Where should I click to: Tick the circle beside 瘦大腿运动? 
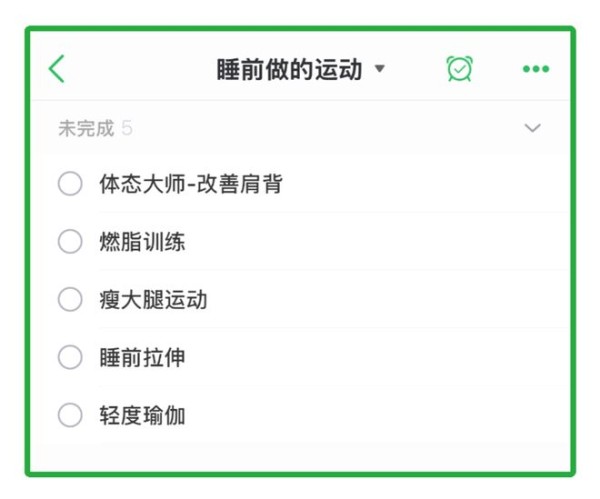pos(70,299)
